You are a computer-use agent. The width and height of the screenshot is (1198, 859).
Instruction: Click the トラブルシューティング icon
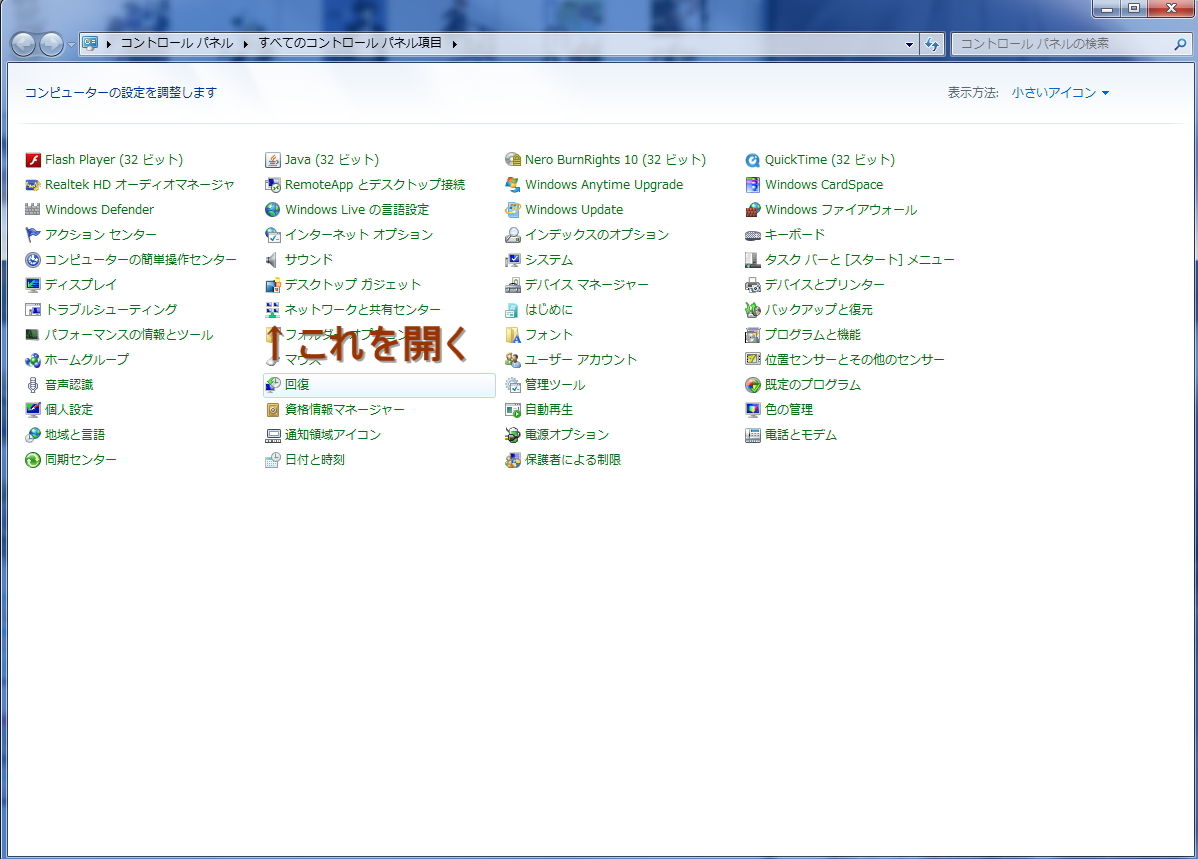(32, 310)
